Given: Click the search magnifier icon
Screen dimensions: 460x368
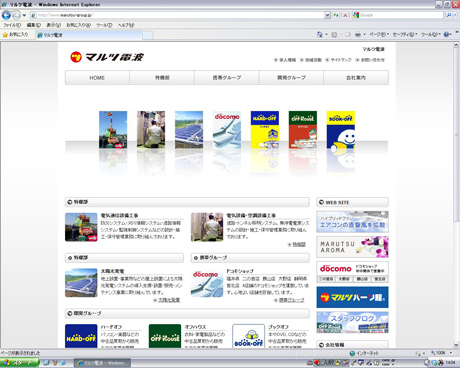Looking at the screenshot, I should pos(449,15).
